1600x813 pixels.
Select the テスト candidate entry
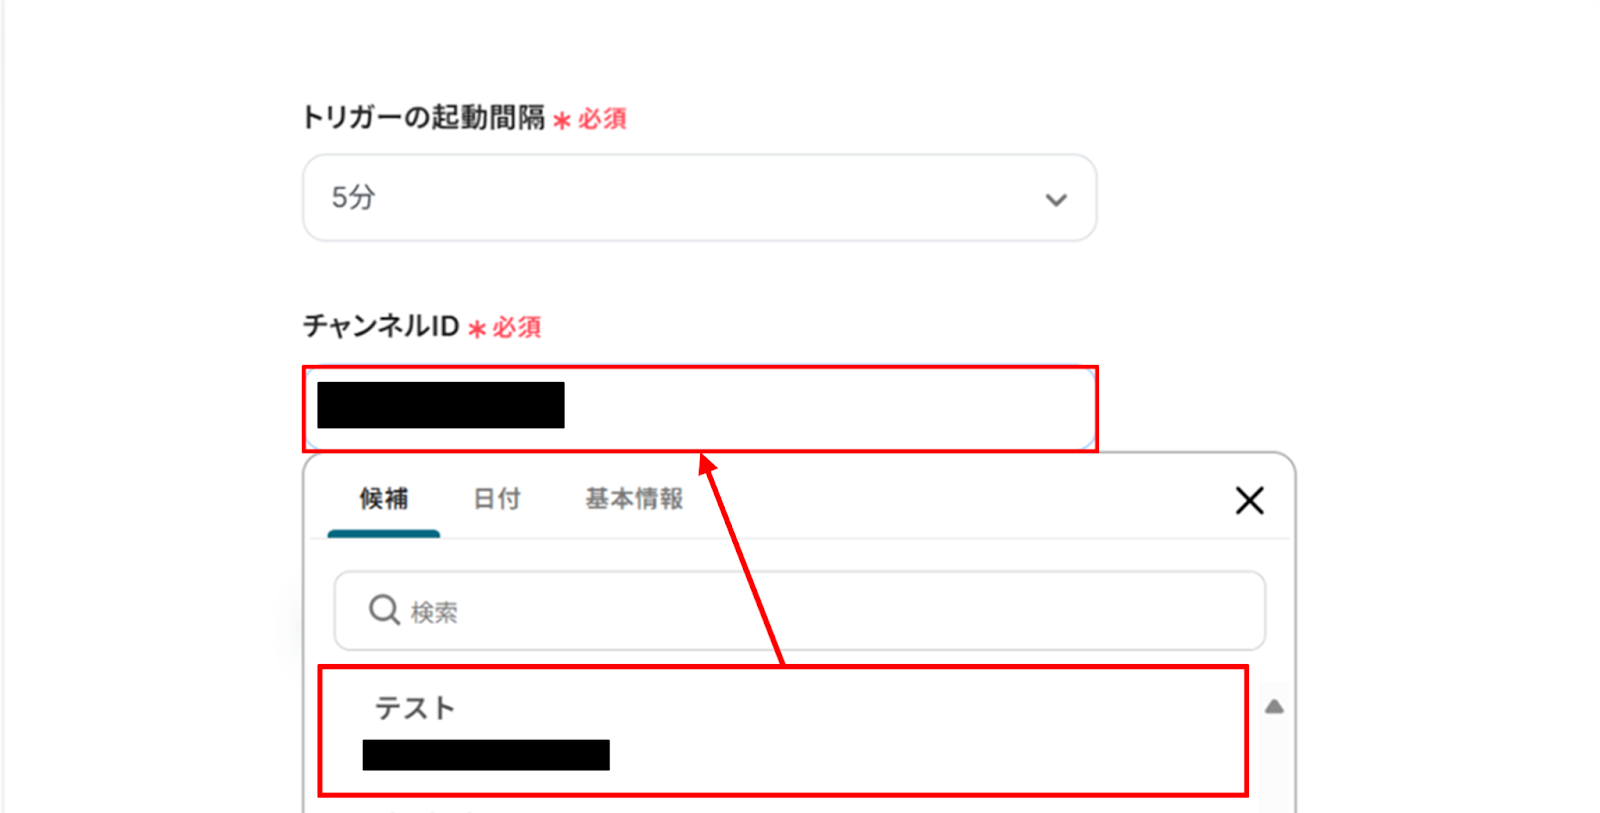[783, 731]
